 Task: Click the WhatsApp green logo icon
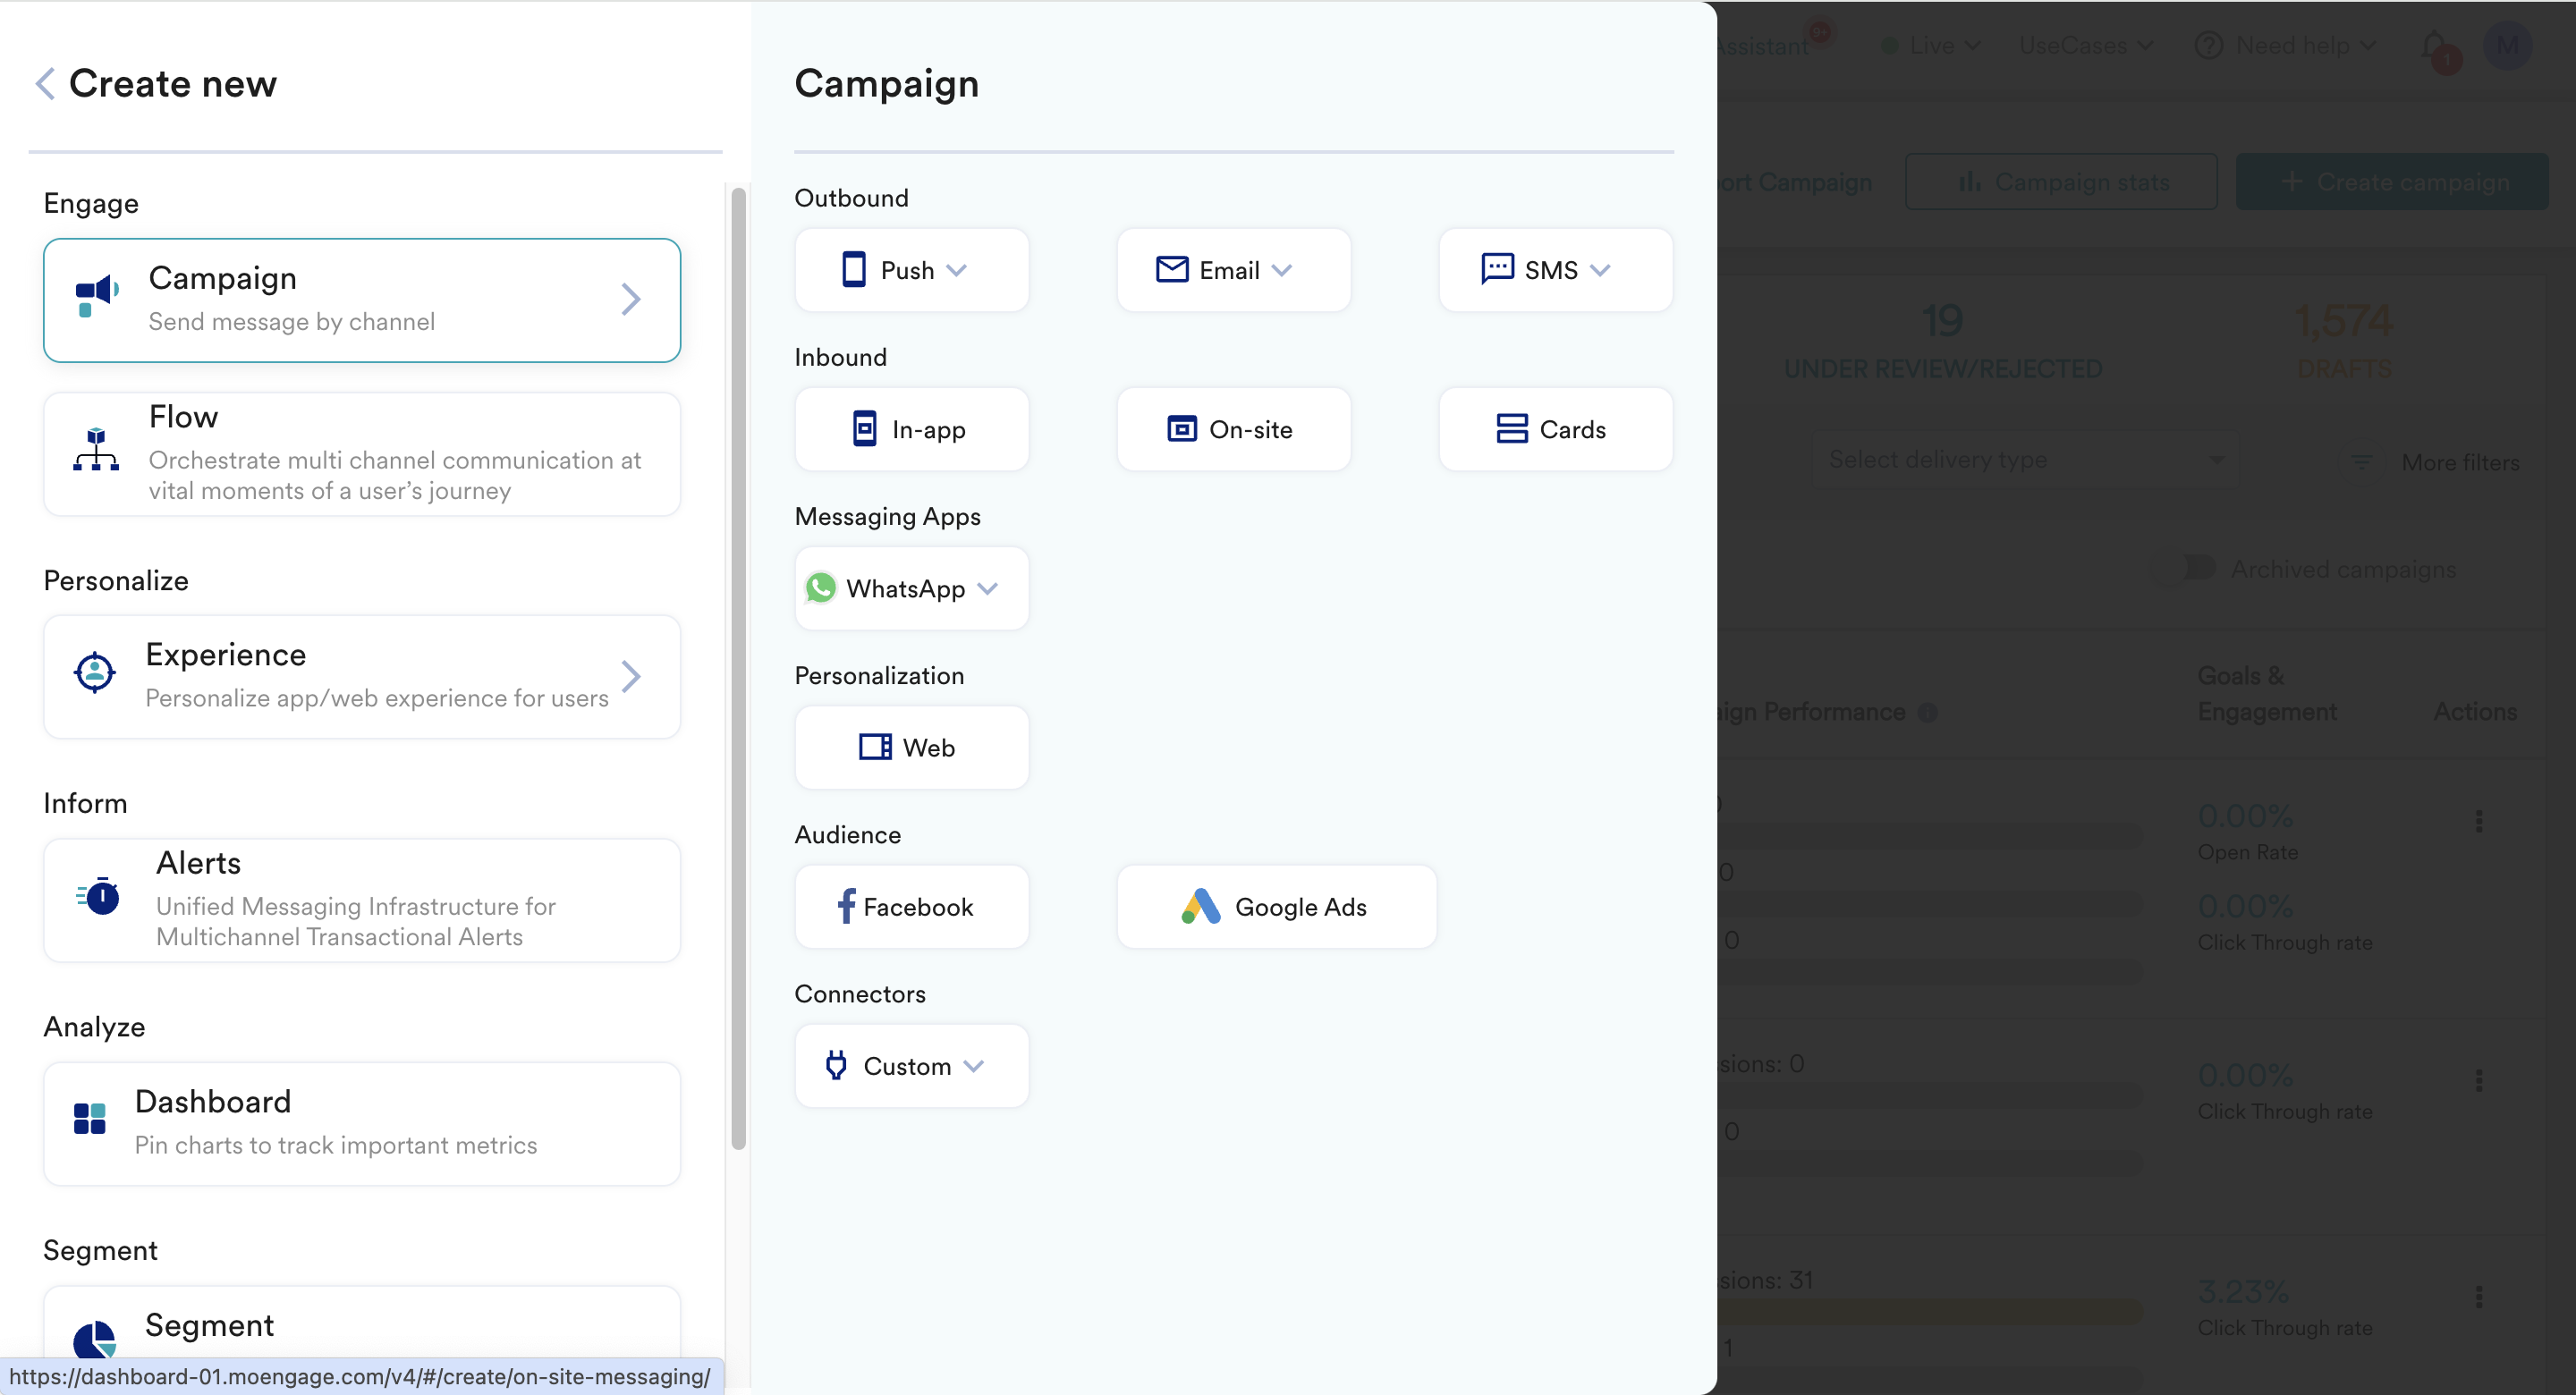pyautogui.click(x=821, y=588)
